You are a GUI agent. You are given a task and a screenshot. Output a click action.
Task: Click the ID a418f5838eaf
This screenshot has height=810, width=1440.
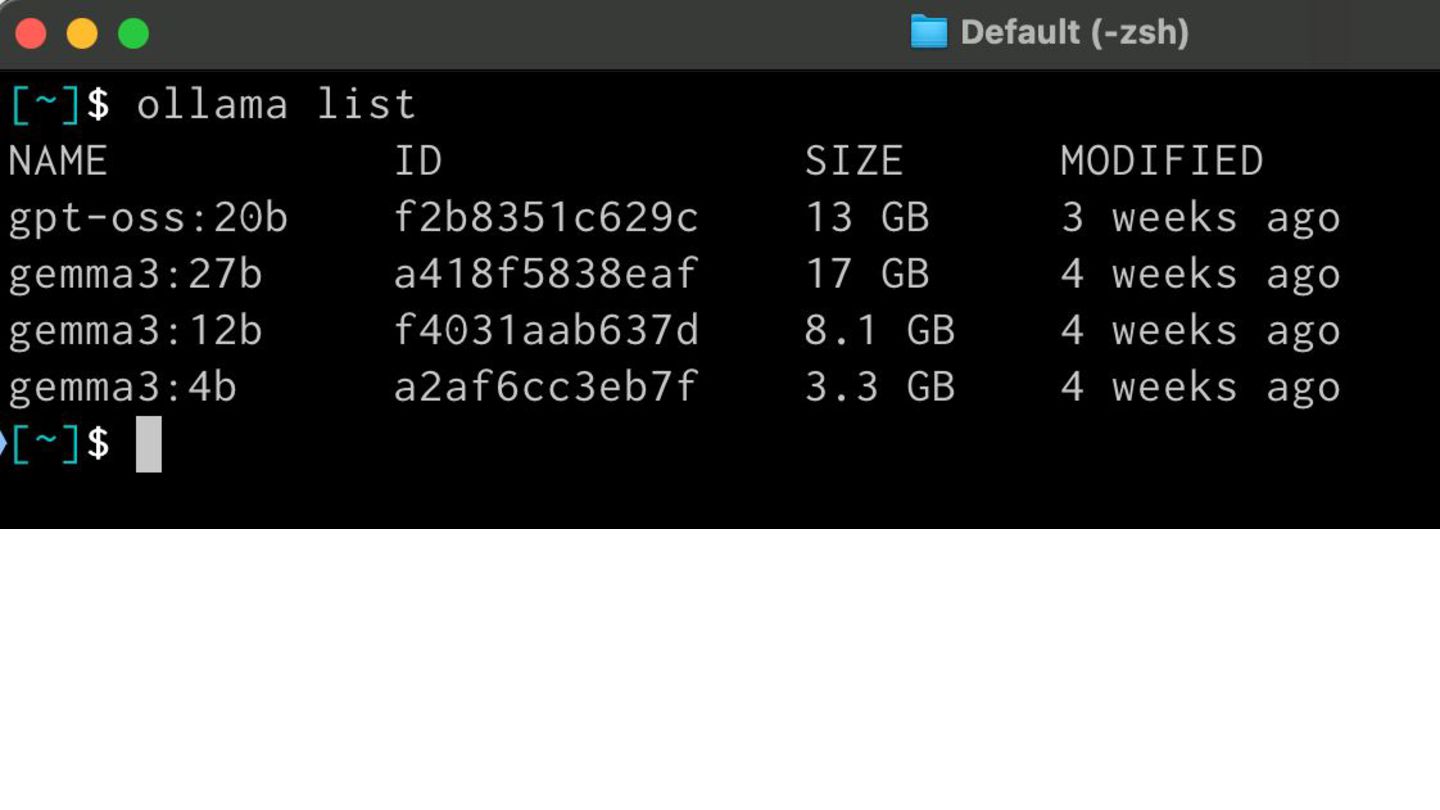pyautogui.click(x=546, y=274)
